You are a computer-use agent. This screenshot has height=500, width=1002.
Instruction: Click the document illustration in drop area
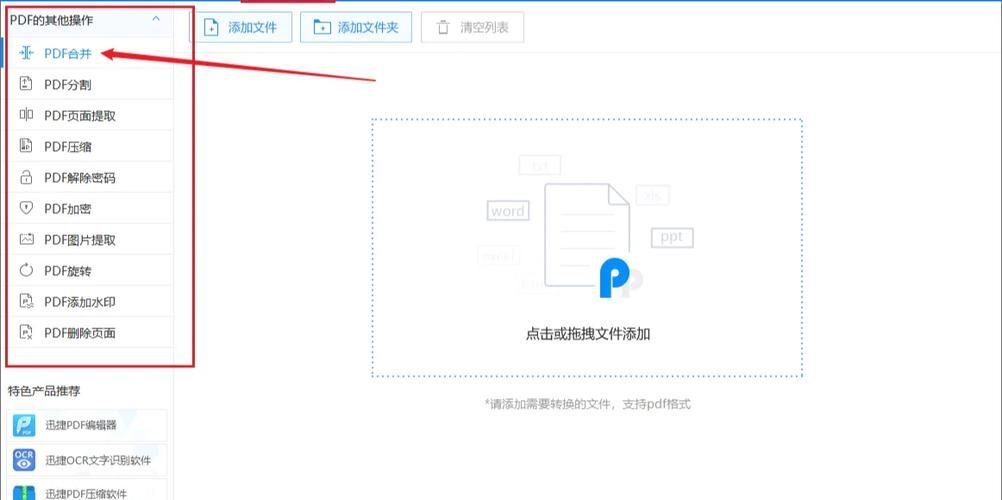(587, 235)
